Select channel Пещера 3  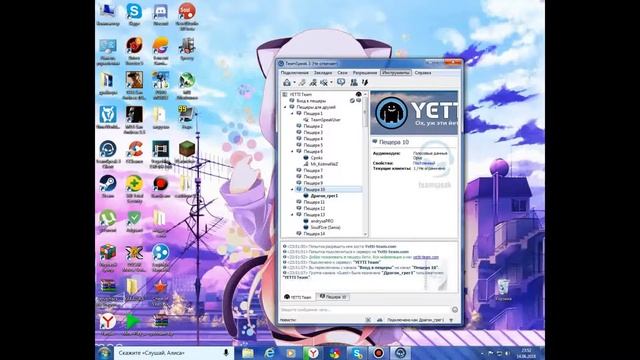coord(313,133)
